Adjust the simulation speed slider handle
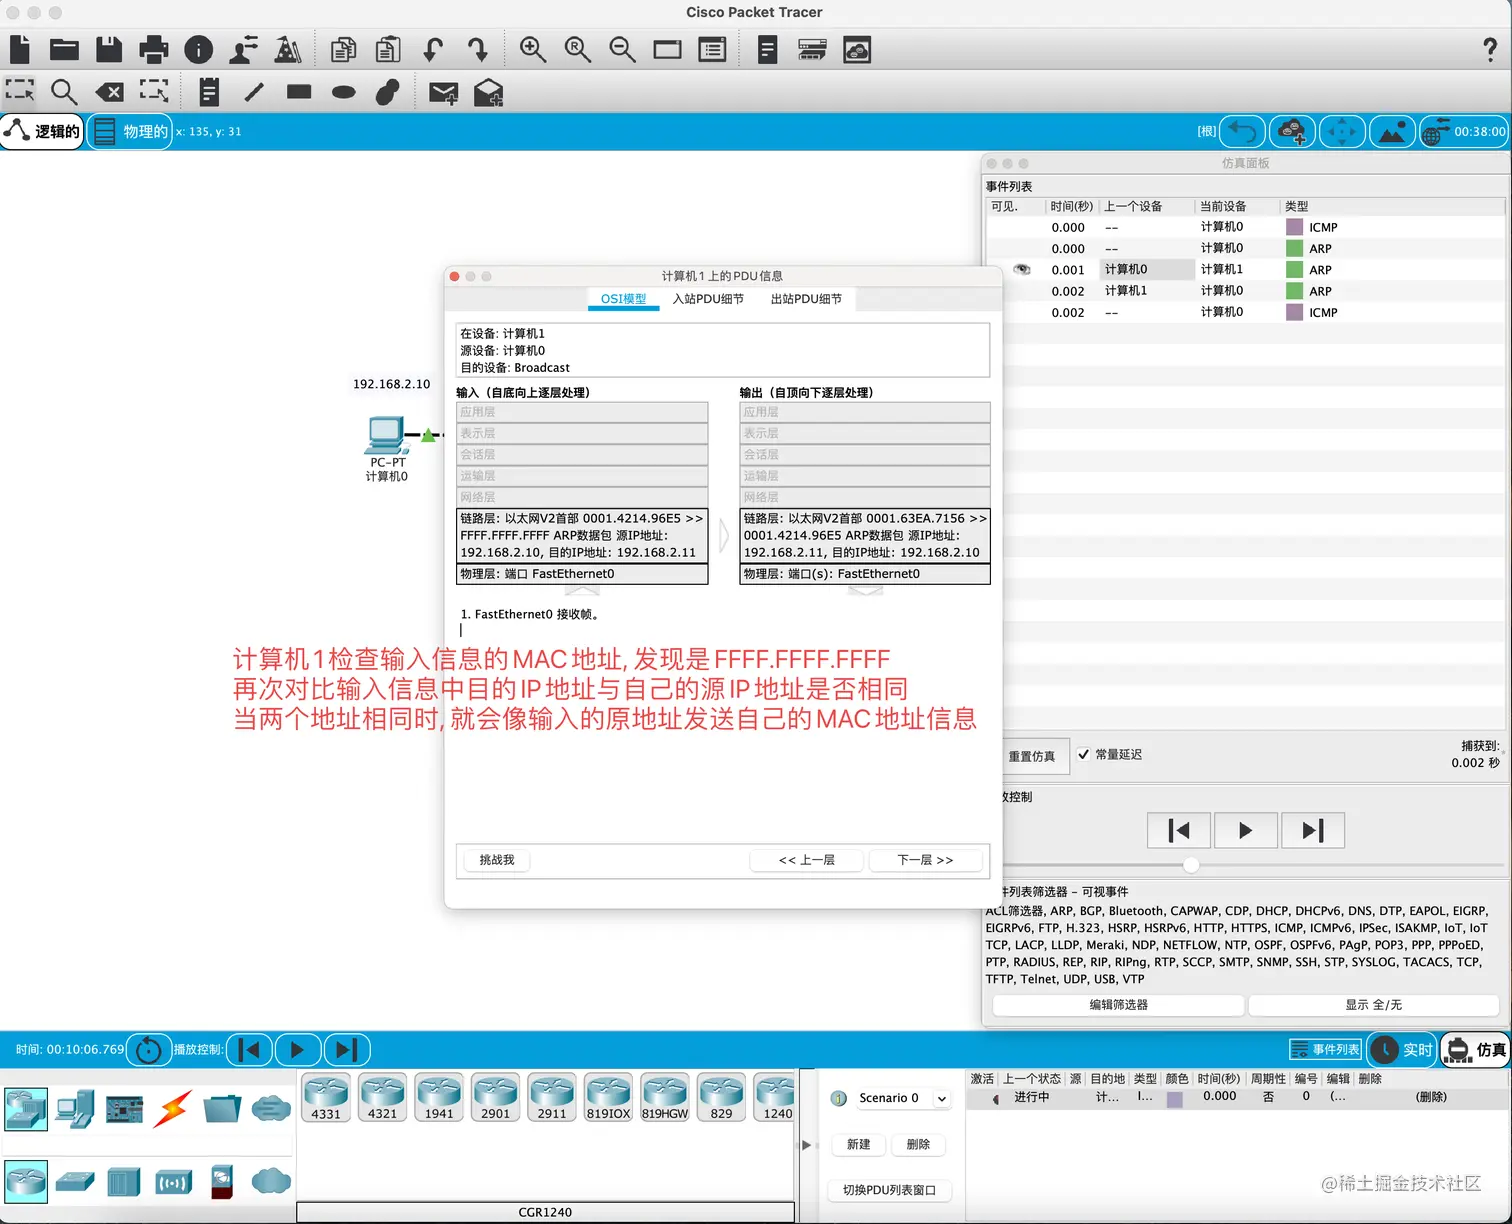The width and height of the screenshot is (1512, 1224). click(x=1191, y=865)
